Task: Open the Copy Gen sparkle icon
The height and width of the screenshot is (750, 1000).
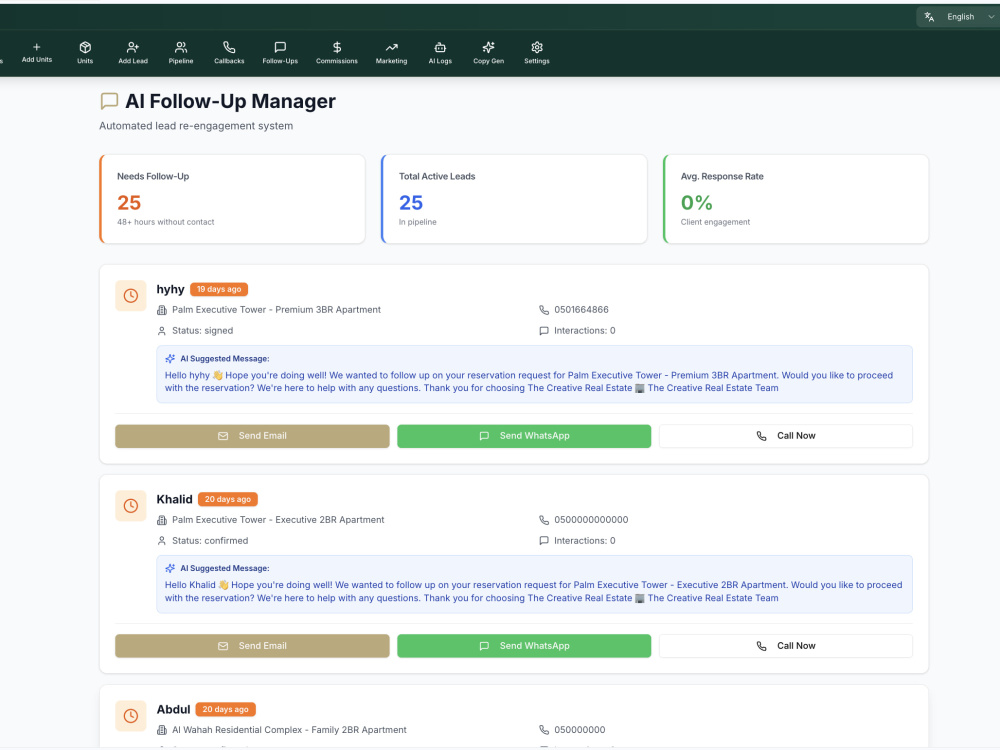Action: click(x=489, y=47)
